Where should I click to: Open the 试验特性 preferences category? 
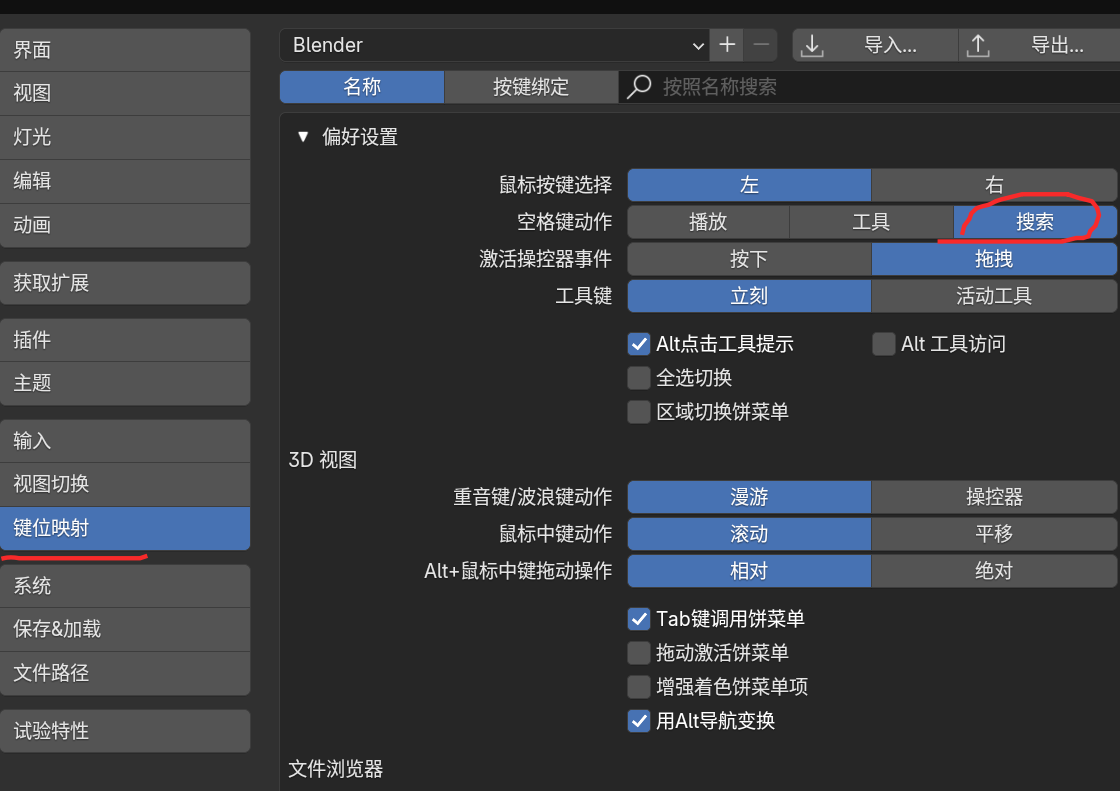125,731
